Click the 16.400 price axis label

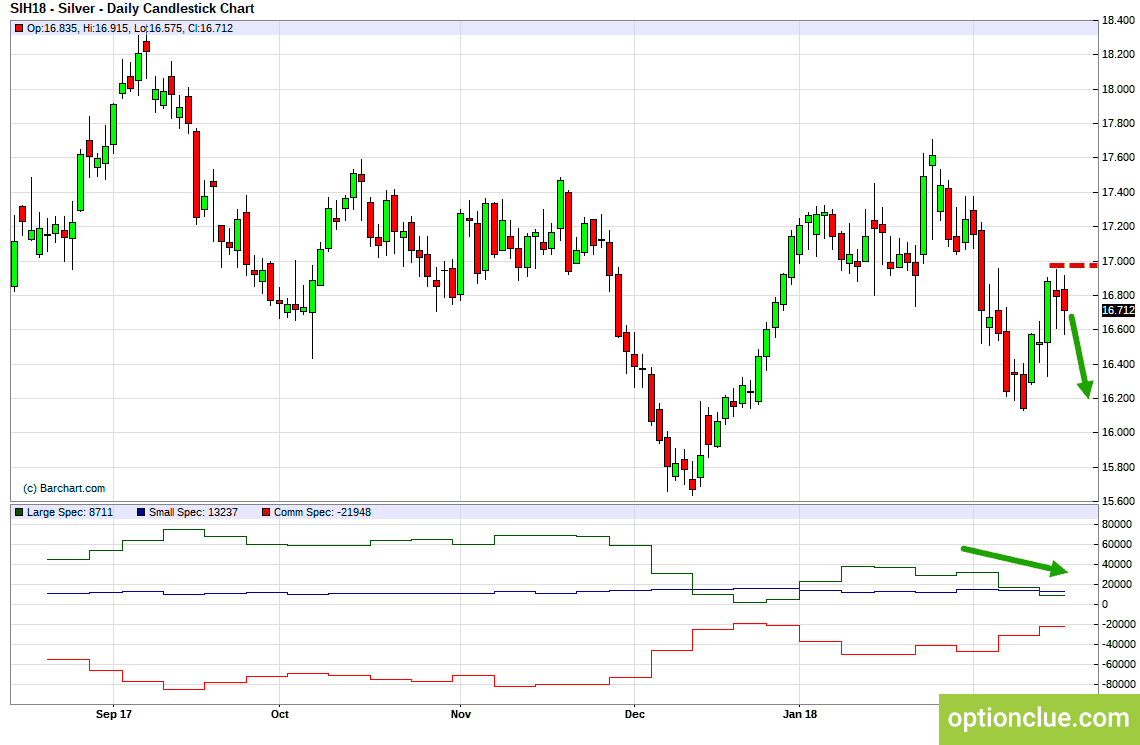point(1119,364)
